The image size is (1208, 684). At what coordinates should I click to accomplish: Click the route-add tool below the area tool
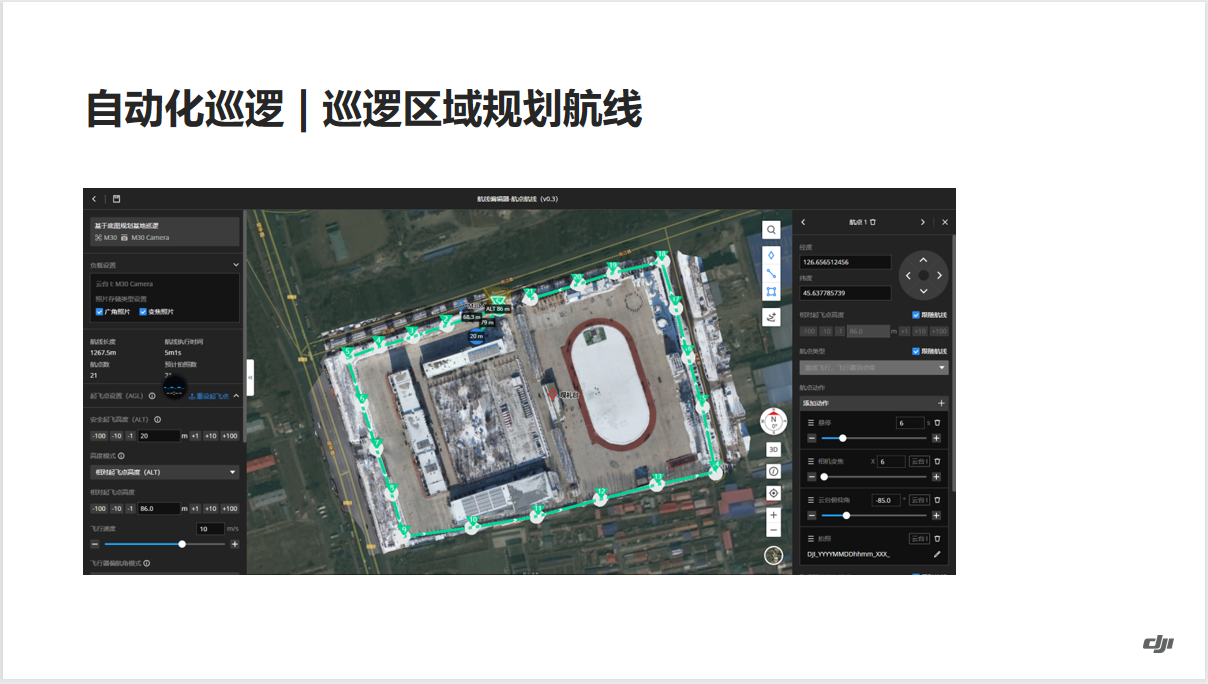point(772,317)
